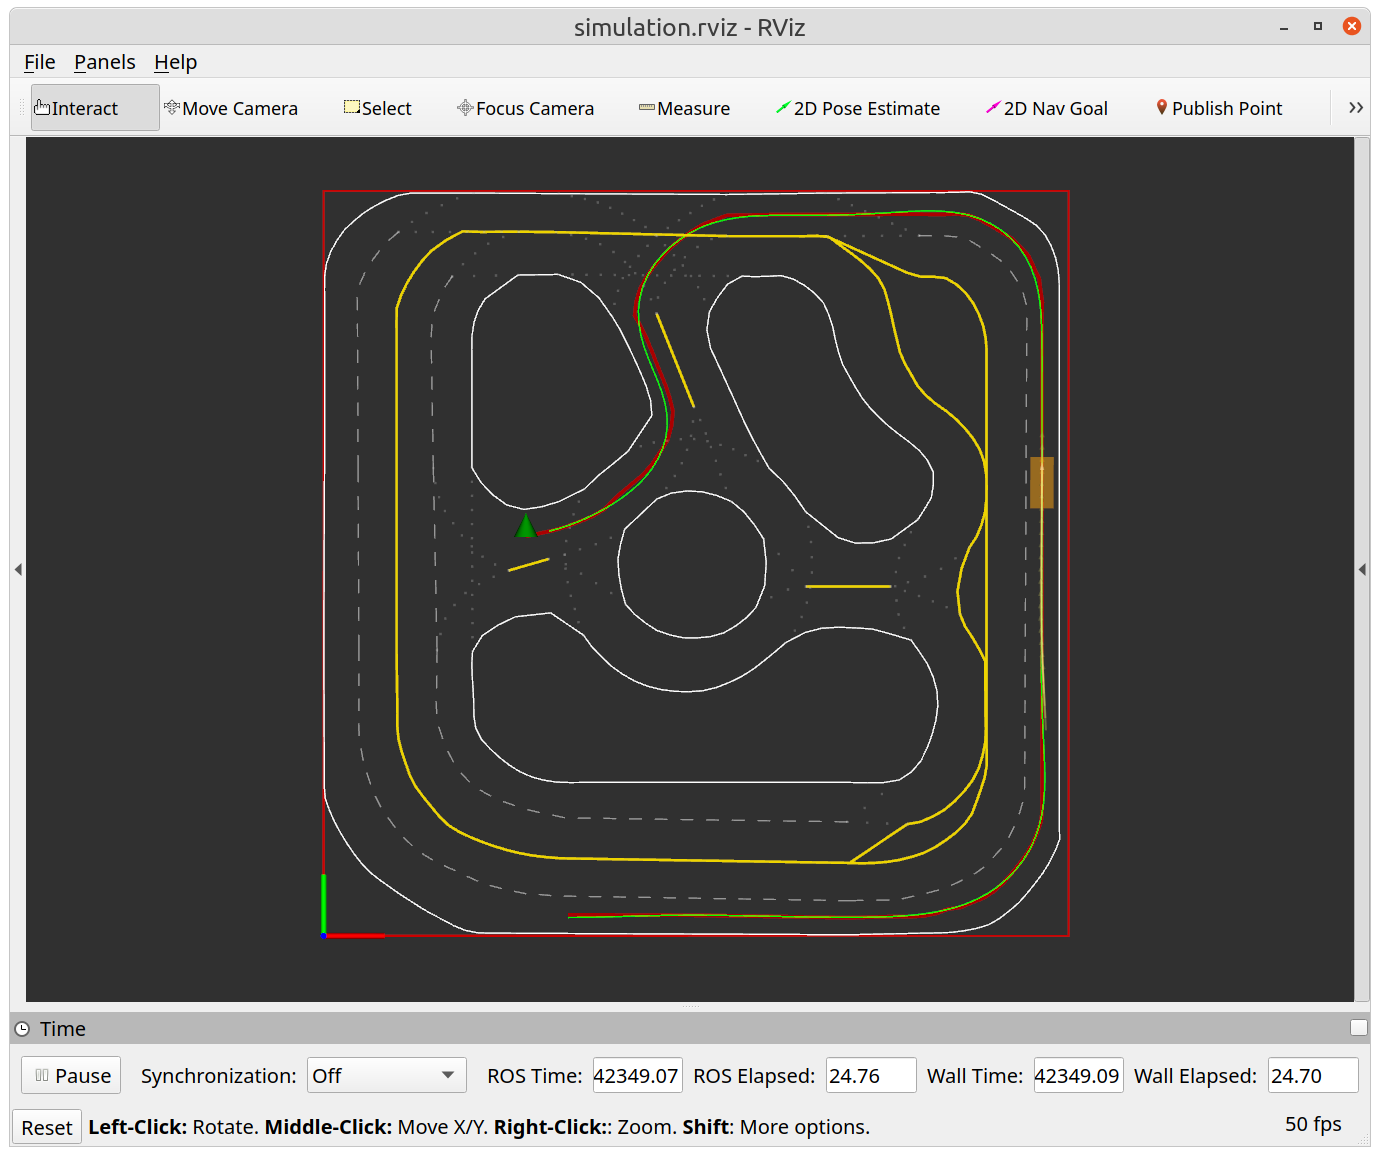
Task: Open the Synchronization dropdown
Action: 386,1076
